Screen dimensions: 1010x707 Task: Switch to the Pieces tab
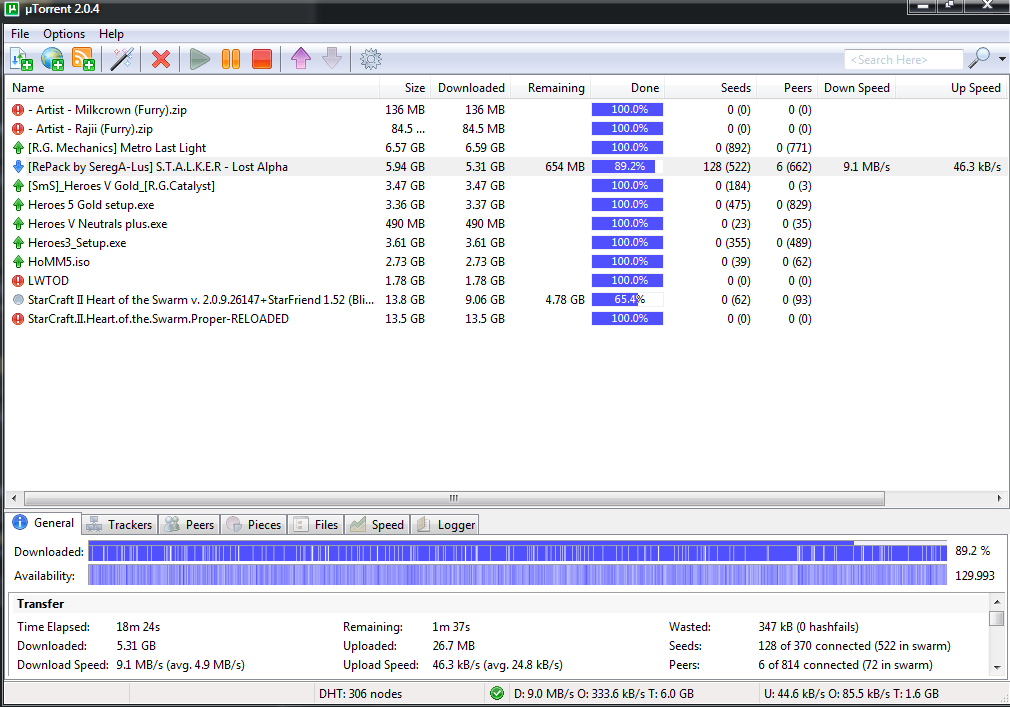click(254, 525)
